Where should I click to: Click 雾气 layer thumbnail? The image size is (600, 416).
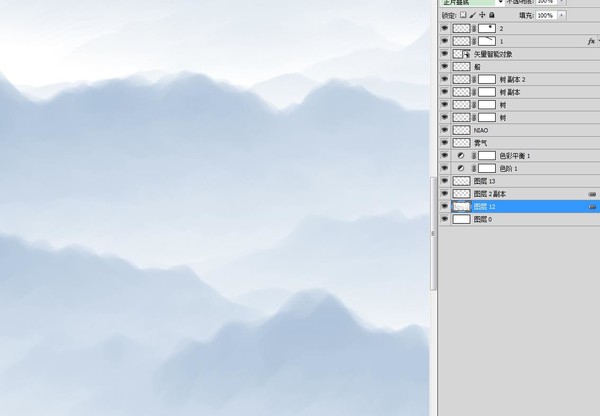pyautogui.click(x=461, y=143)
